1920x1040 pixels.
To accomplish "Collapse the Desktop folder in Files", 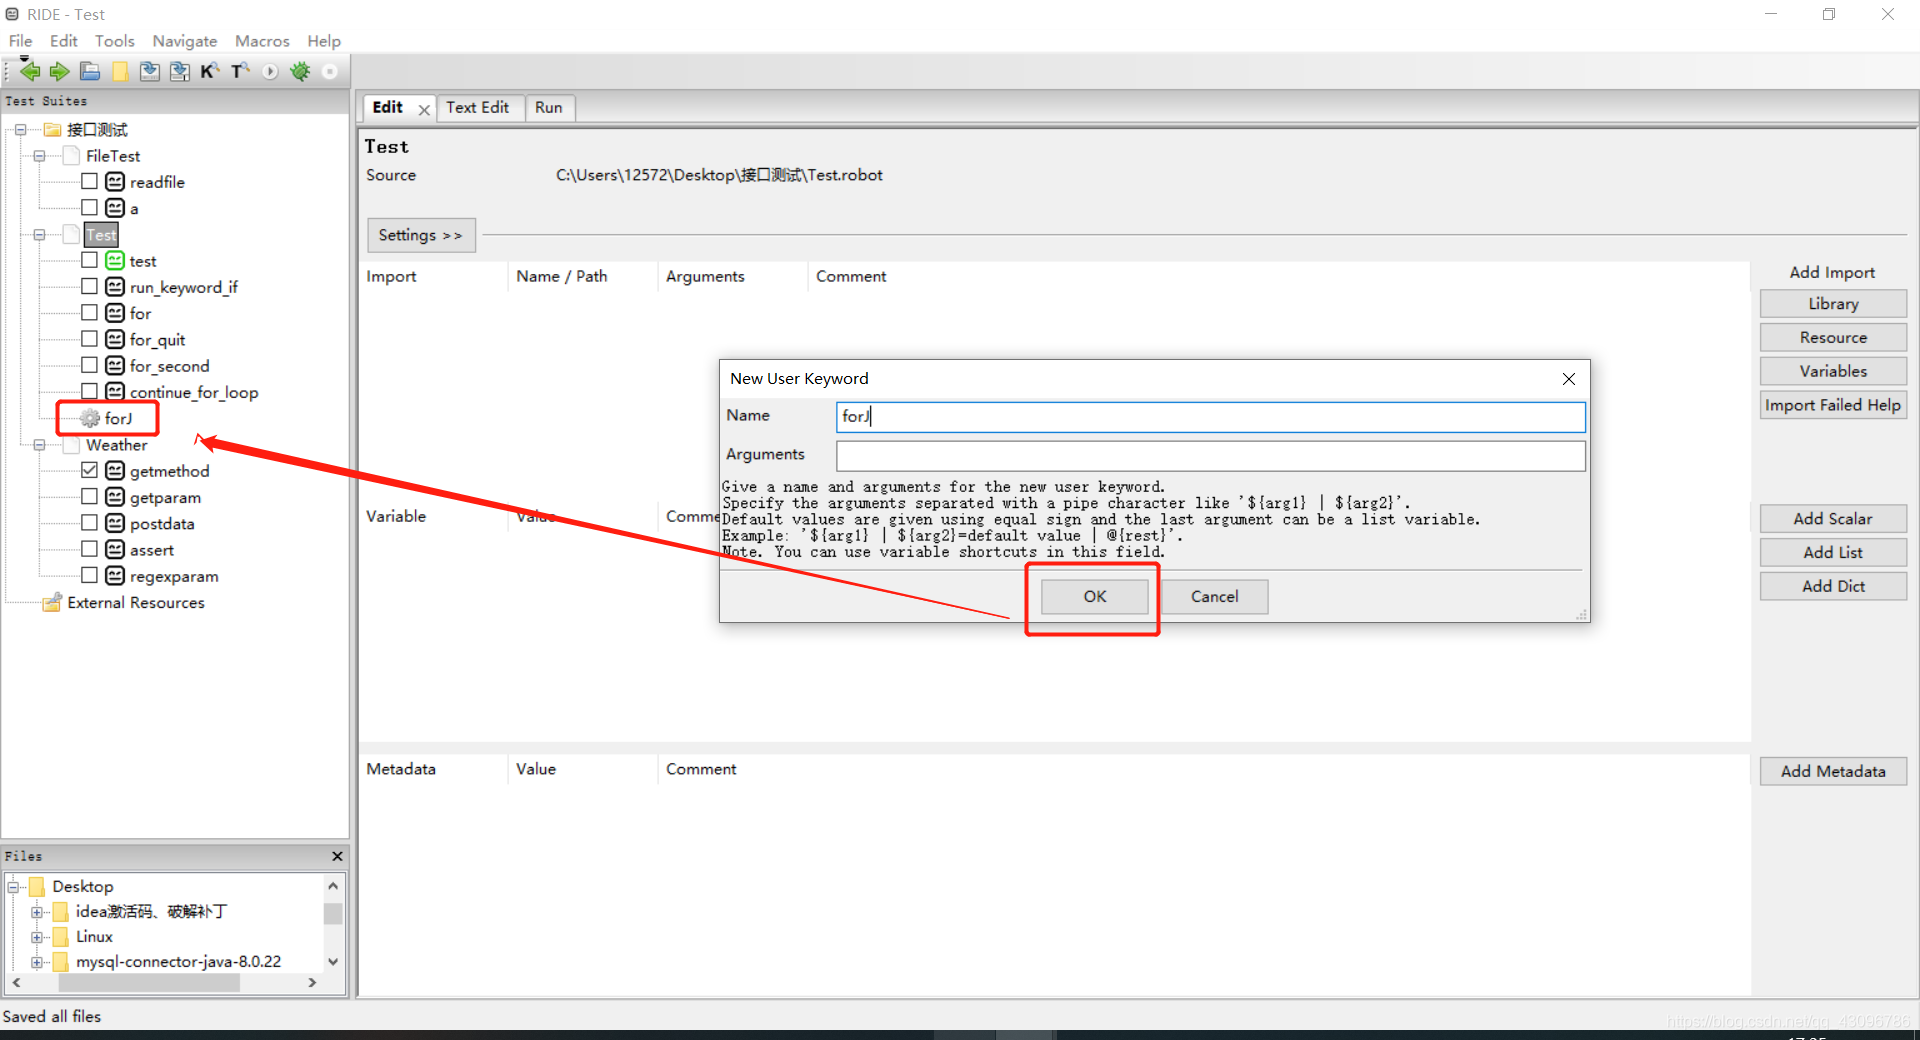I will click(14, 886).
